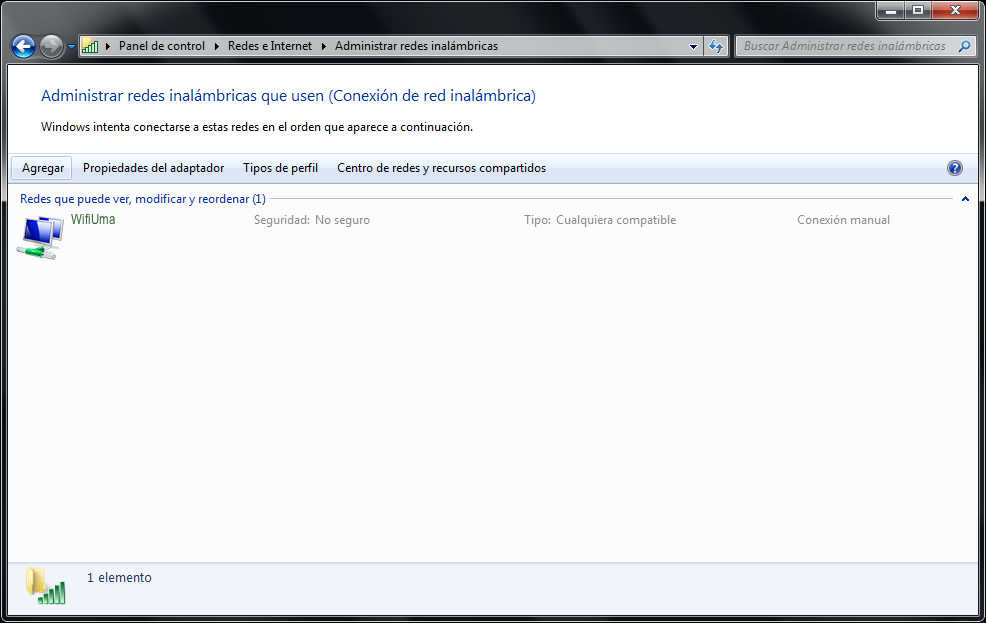Click the refresh icon in the address bar
Viewport: 986px width, 623px height.
tap(716, 45)
